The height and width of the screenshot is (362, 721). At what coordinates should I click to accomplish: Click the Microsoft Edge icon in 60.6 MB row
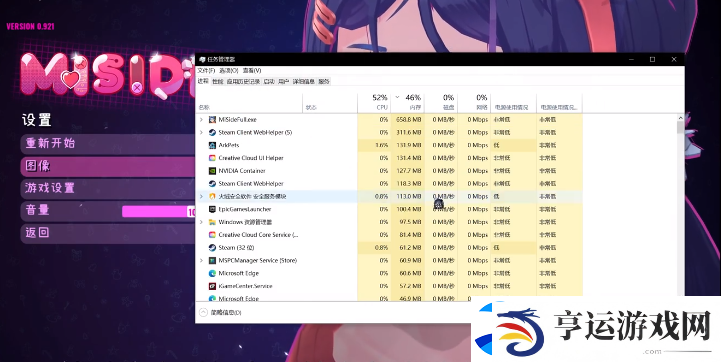coord(212,273)
